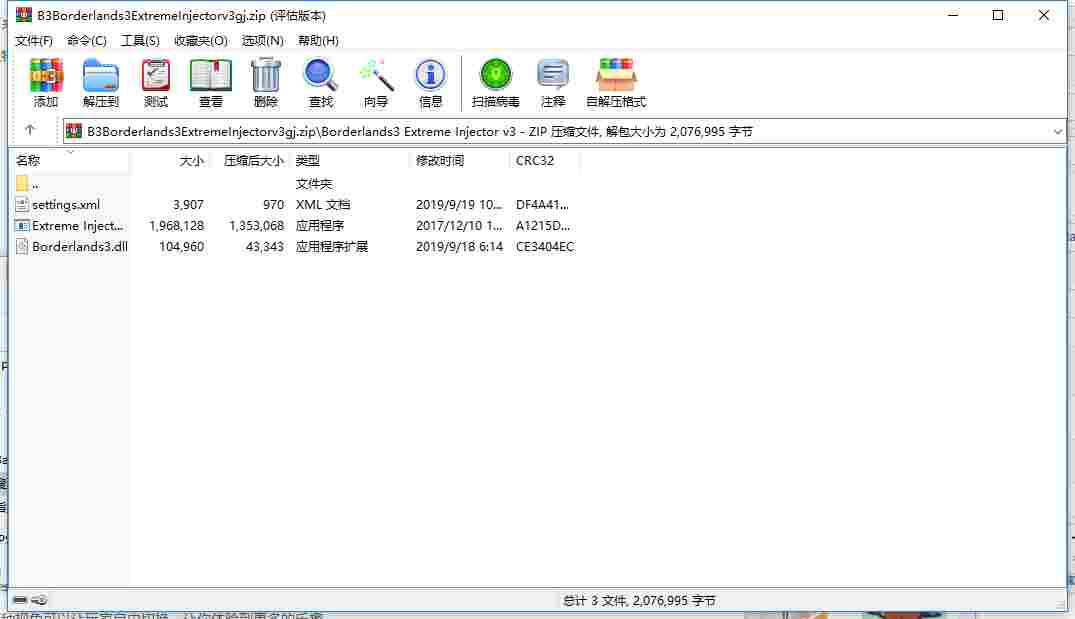
Task: Close the WinRAR window
Action: click(1043, 15)
